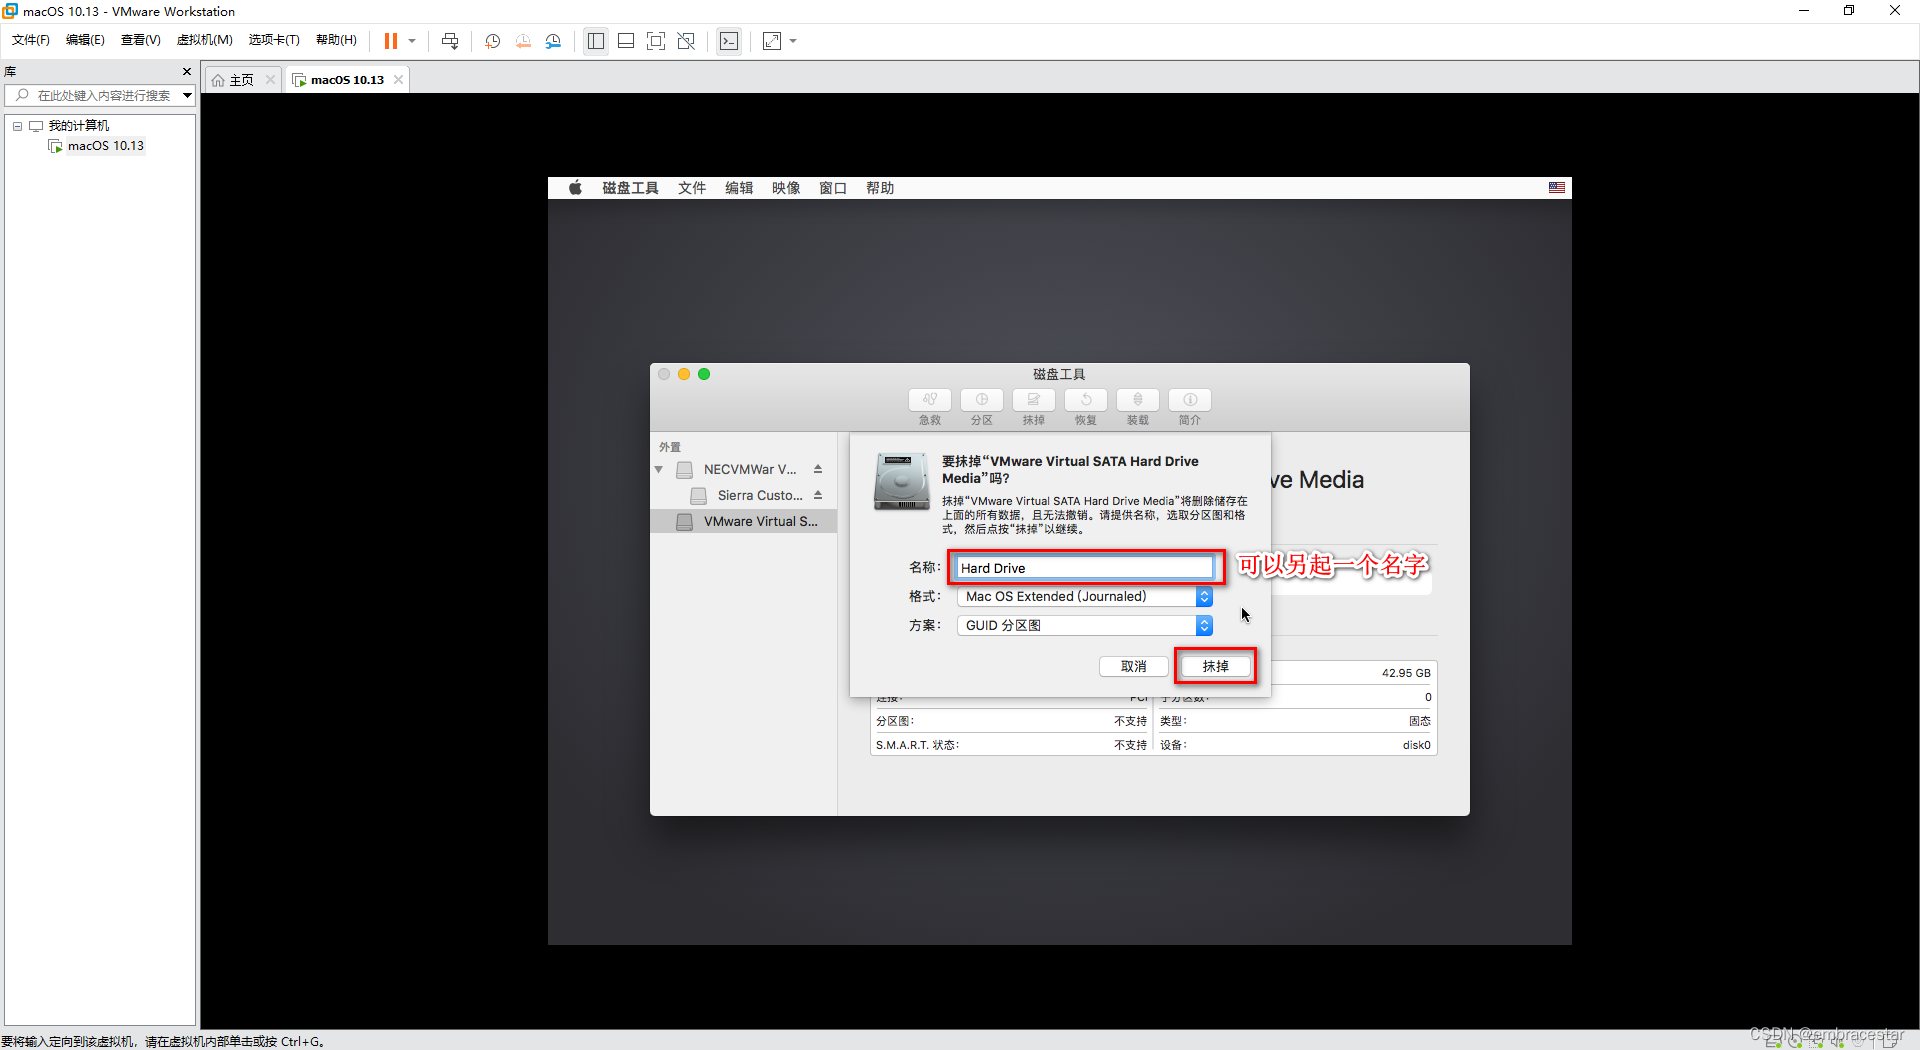Screen dimensions: 1920x1050
Task: Click the Unity mode toolbar icon
Action: click(686, 41)
